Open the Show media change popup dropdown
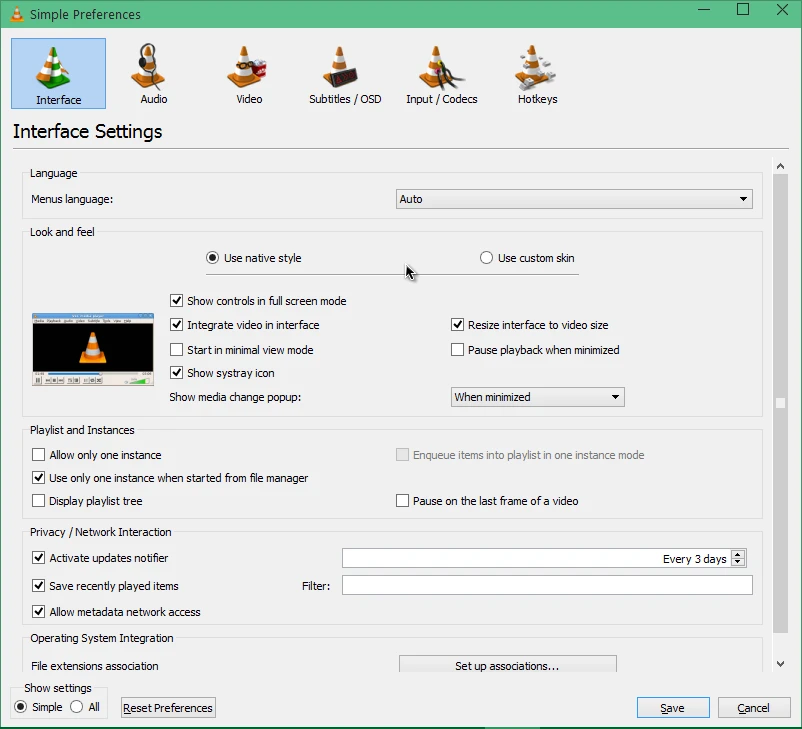Screen dimensions: 802x729 (x=537, y=396)
